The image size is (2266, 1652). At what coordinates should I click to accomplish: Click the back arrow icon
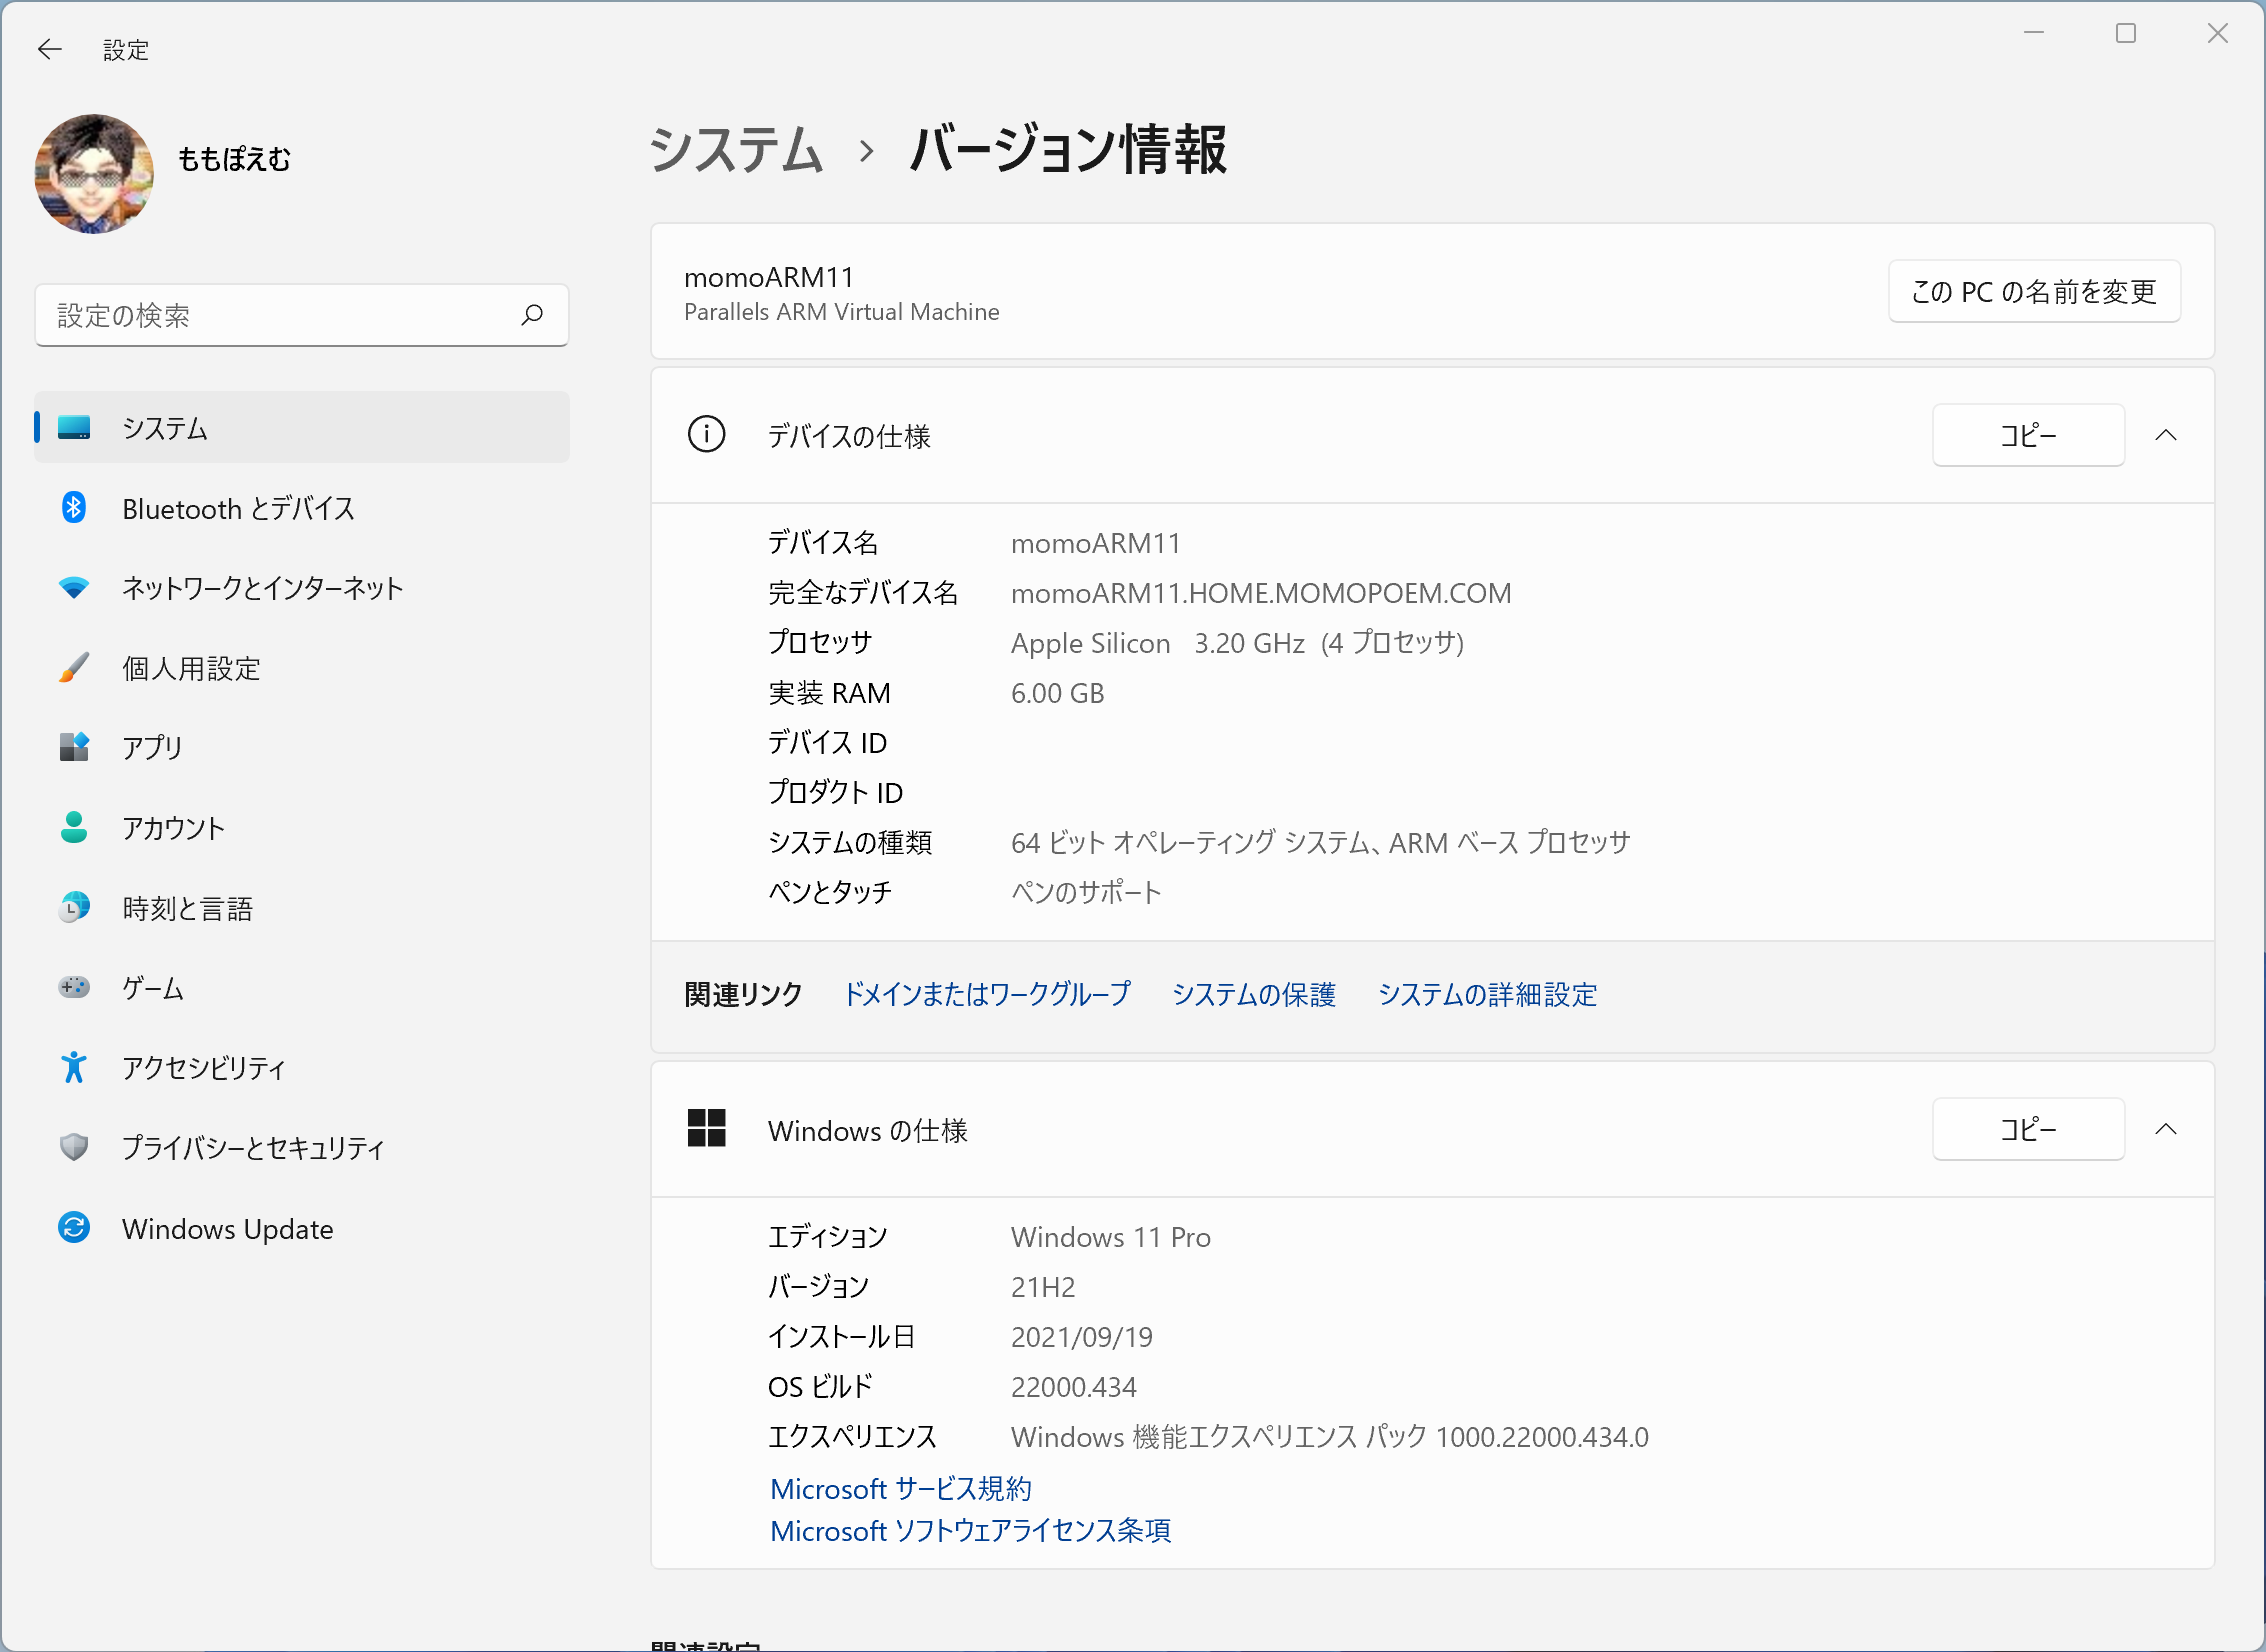coord(50,49)
